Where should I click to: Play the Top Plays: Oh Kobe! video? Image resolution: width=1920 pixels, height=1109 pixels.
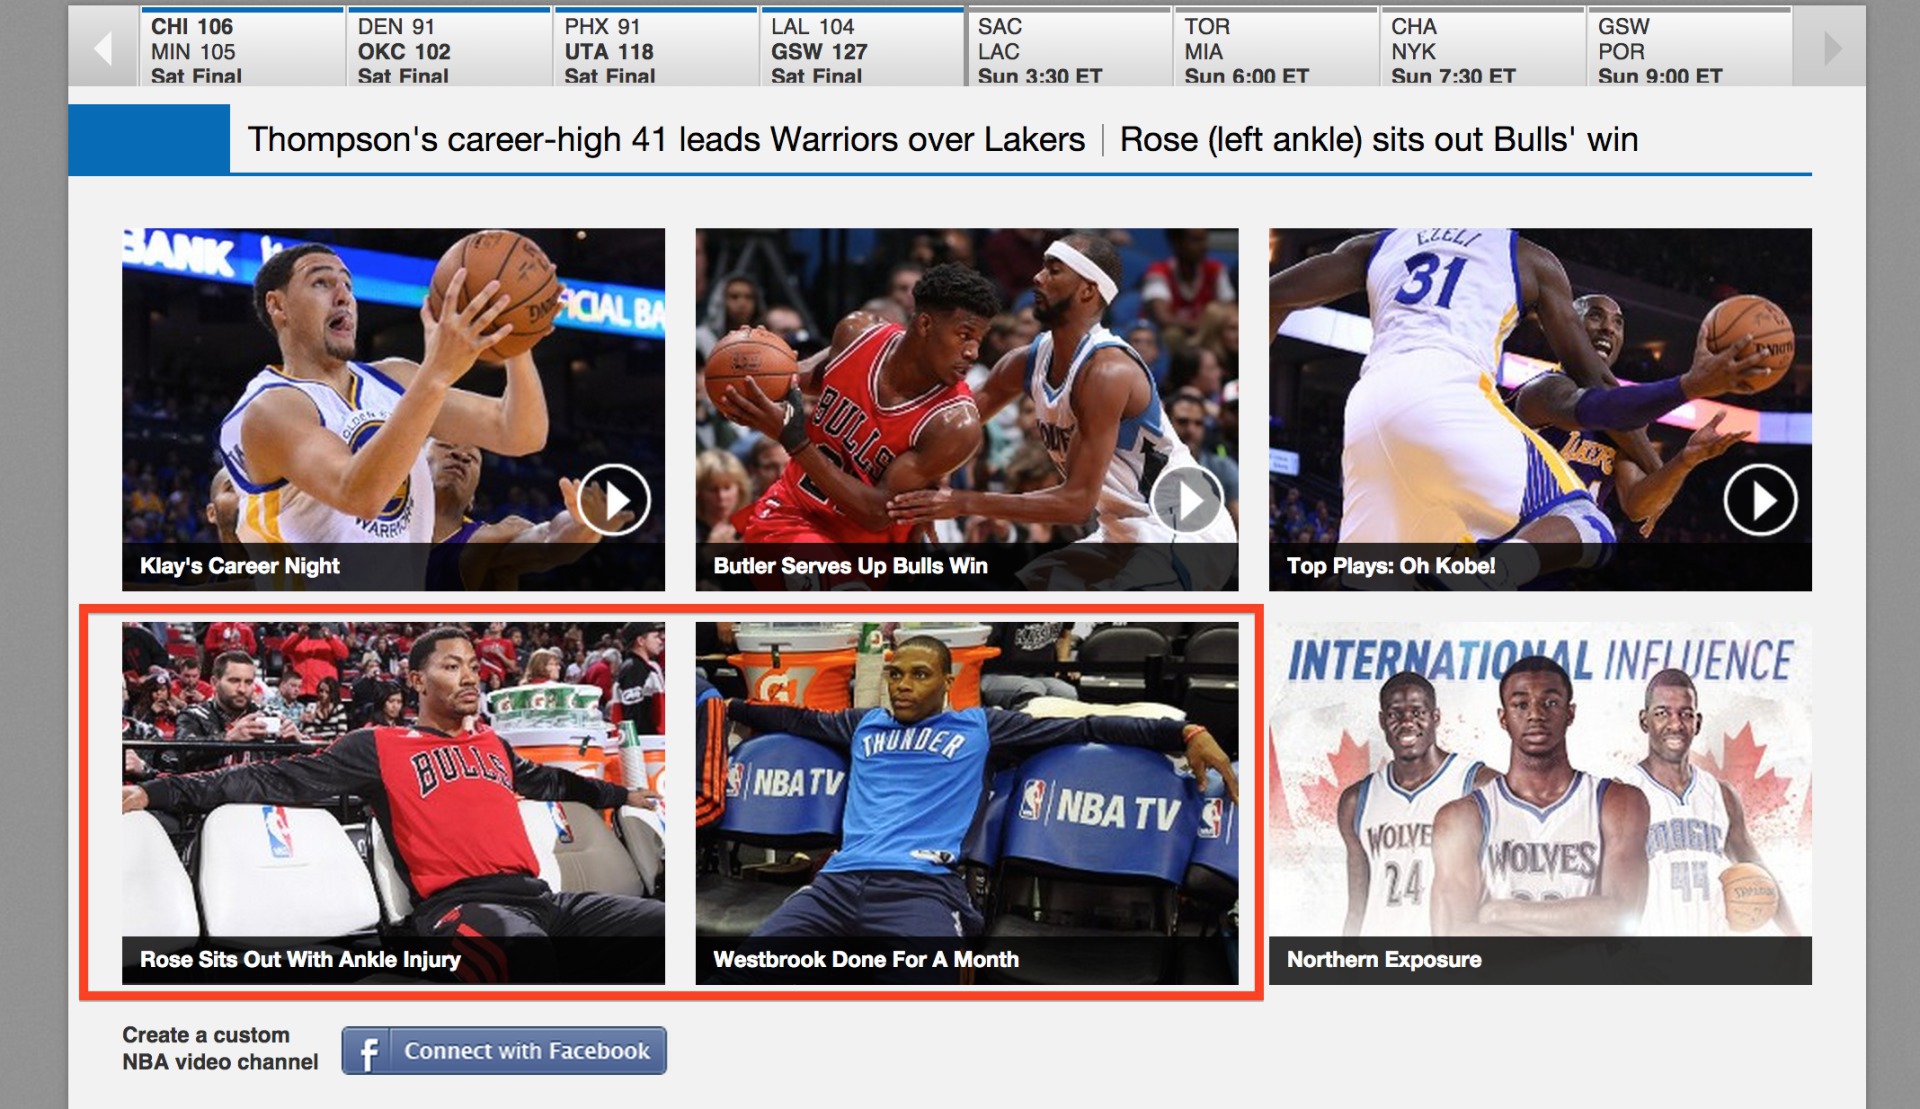point(1760,499)
